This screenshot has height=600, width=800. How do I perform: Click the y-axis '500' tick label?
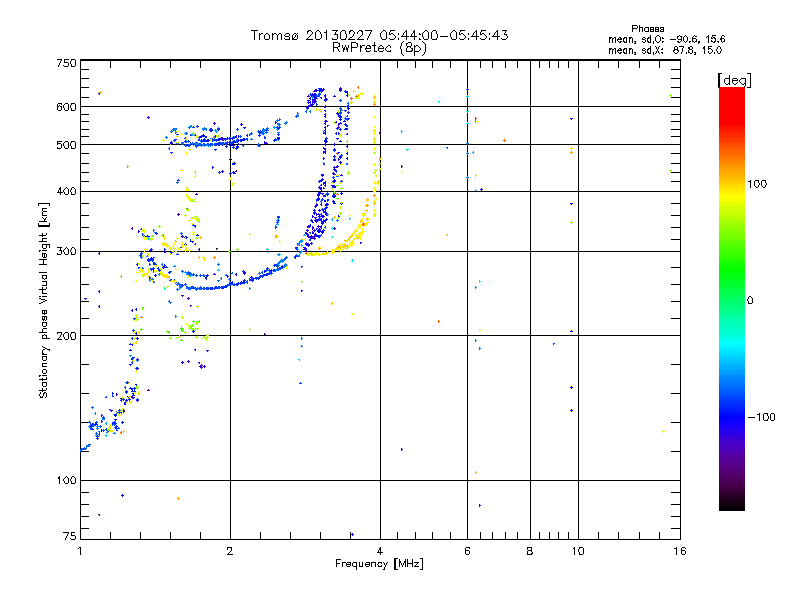click(x=67, y=144)
